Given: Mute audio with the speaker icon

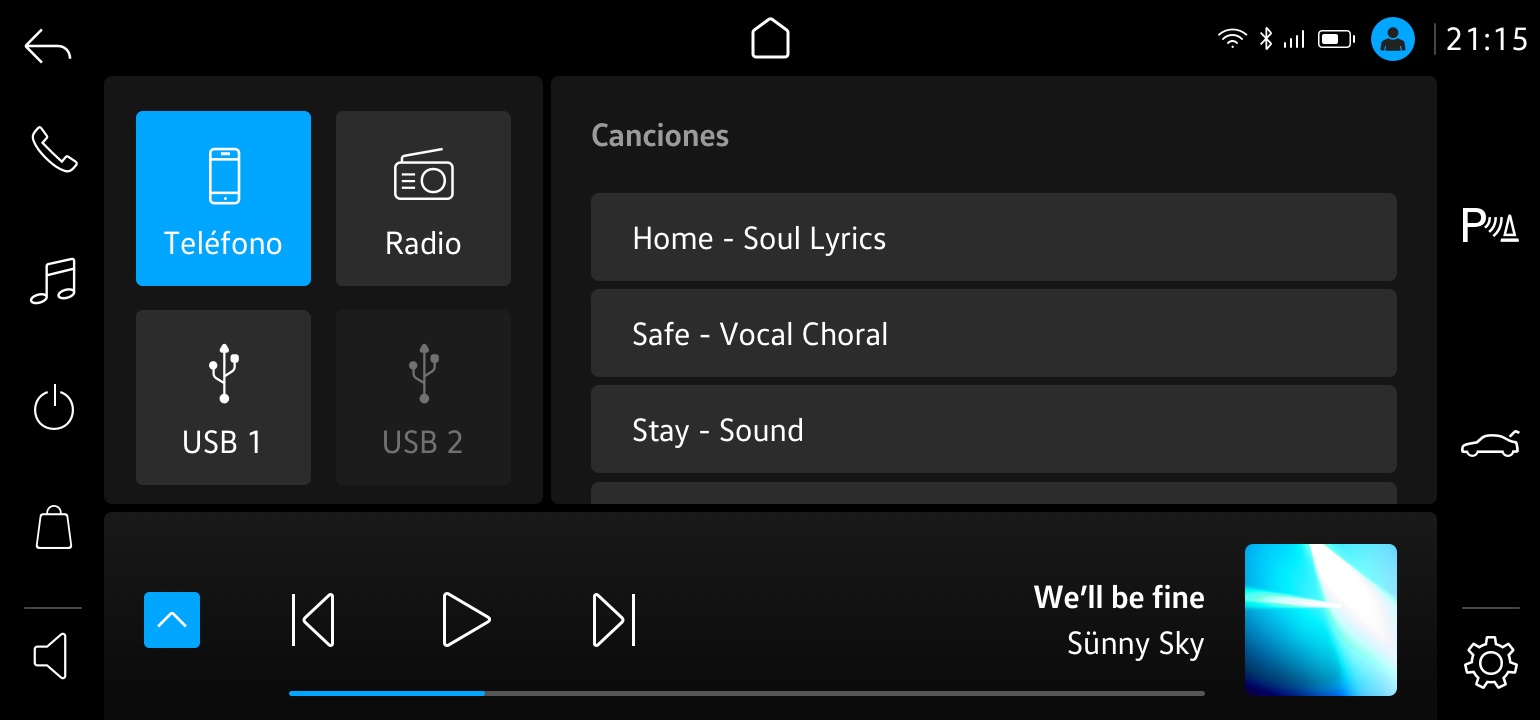Looking at the screenshot, I should [52, 656].
